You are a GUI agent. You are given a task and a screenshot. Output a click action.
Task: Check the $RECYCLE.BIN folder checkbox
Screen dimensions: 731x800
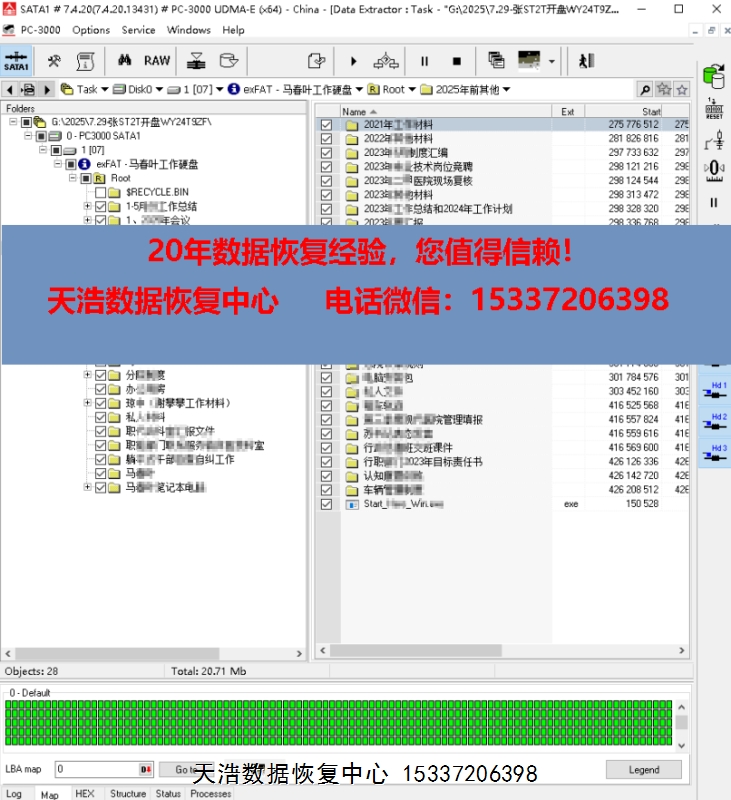pos(100,192)
